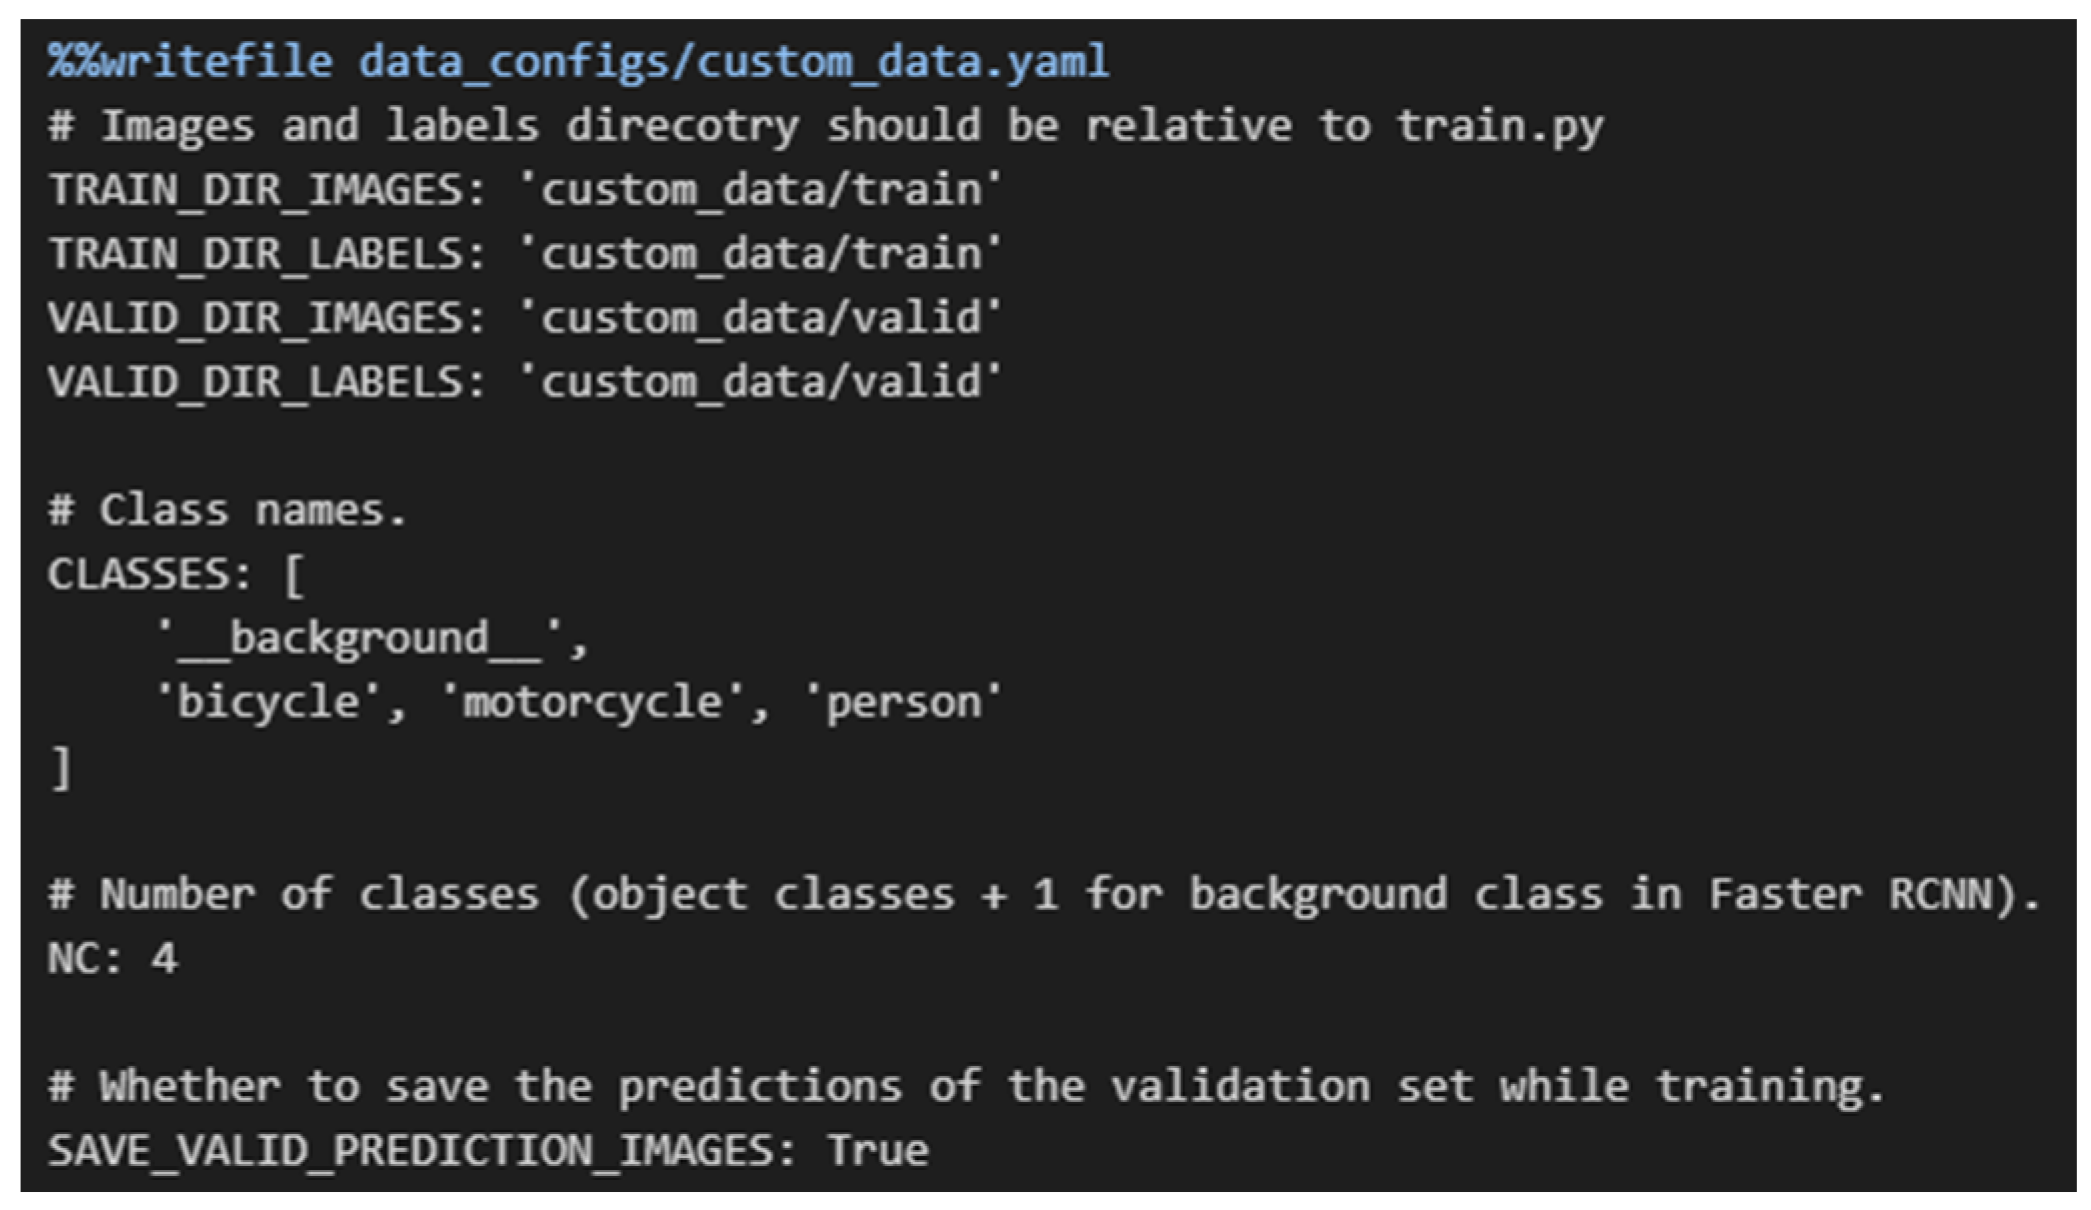Click the opening bracket after CLASSES
2091x1210 pixels.
(294, 576)
